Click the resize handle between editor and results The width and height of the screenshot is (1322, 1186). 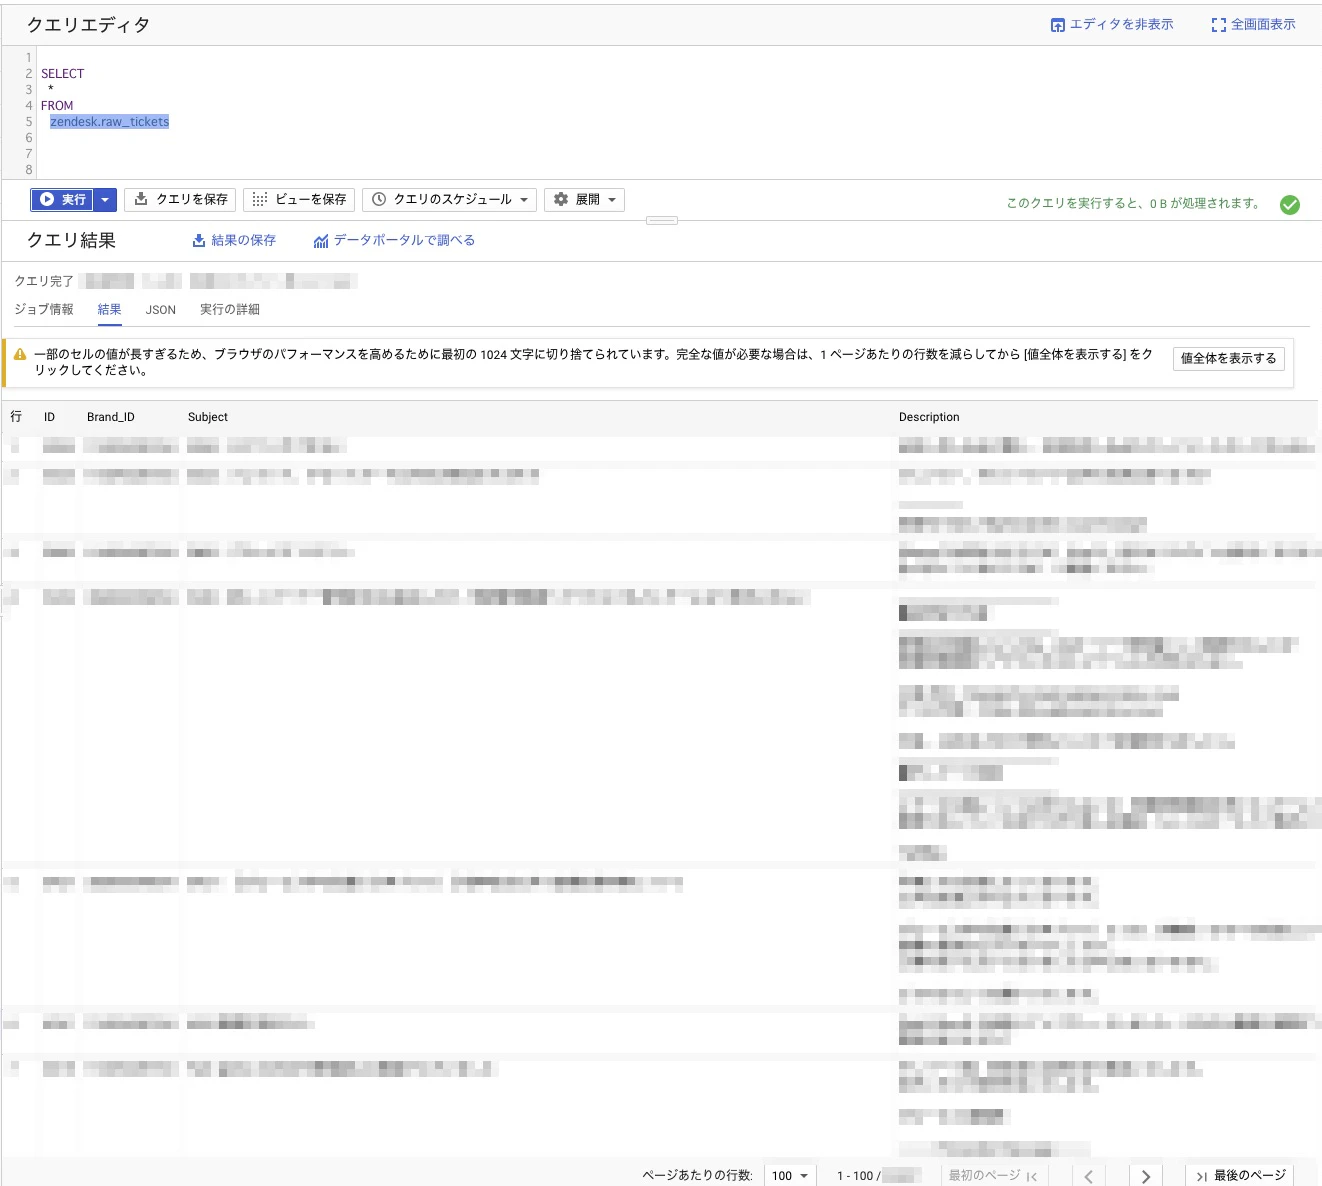[662, 220]
